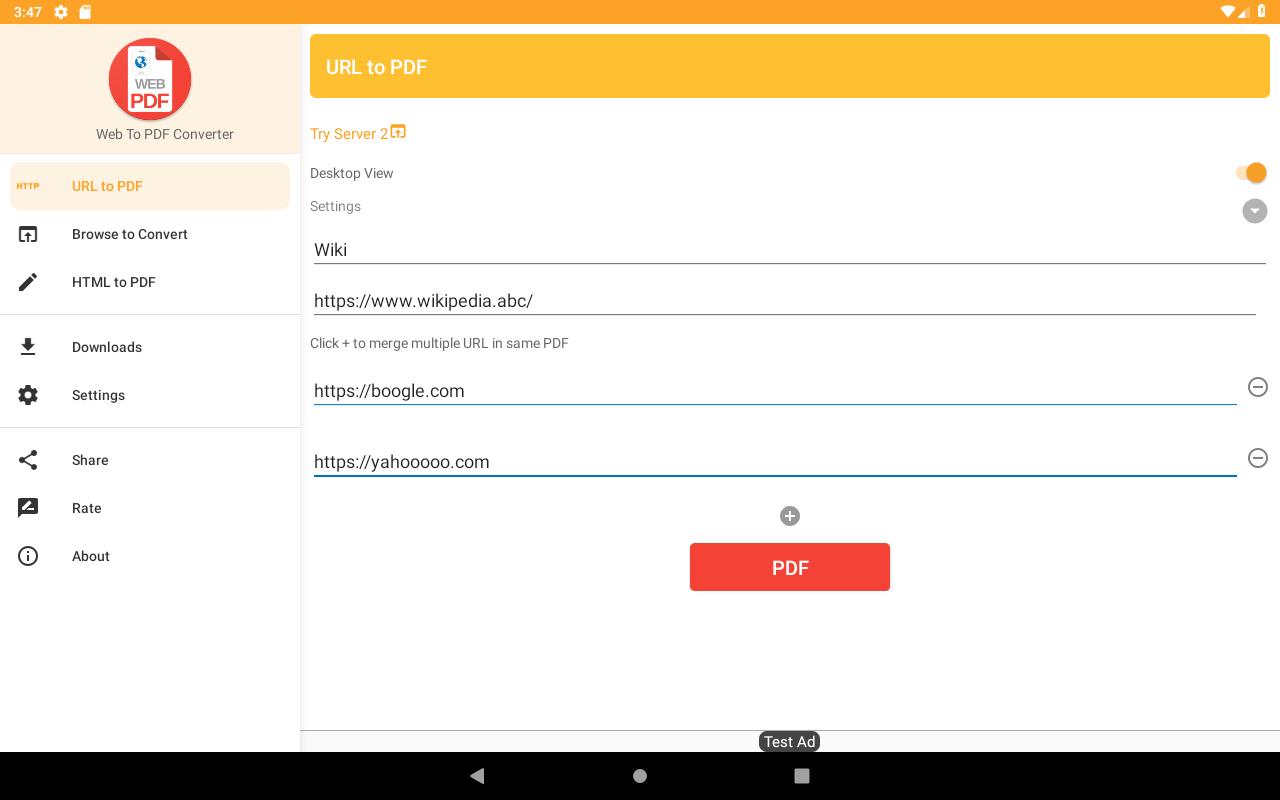1280x800 pixels.
Task: Open HTML to PDF editor
Action: tap(113, 282)
